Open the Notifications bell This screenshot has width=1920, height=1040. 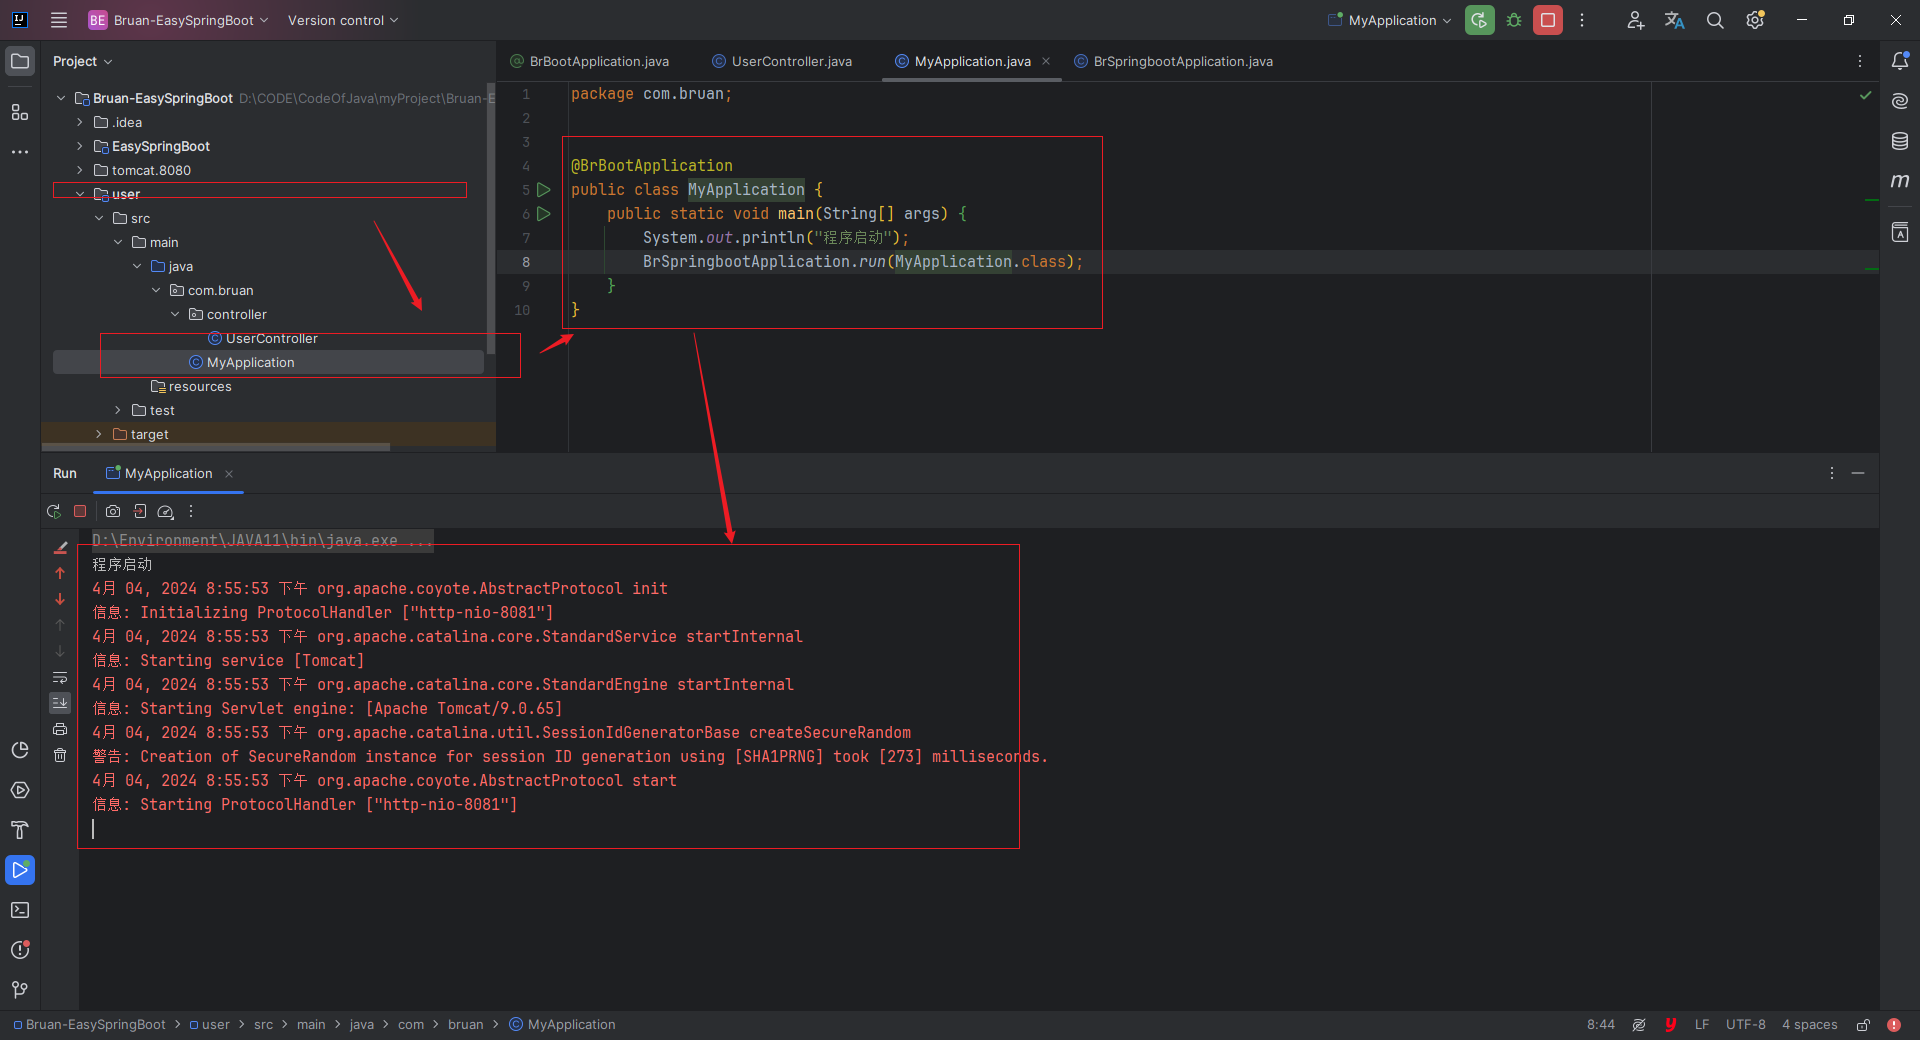coord(1900,61)
